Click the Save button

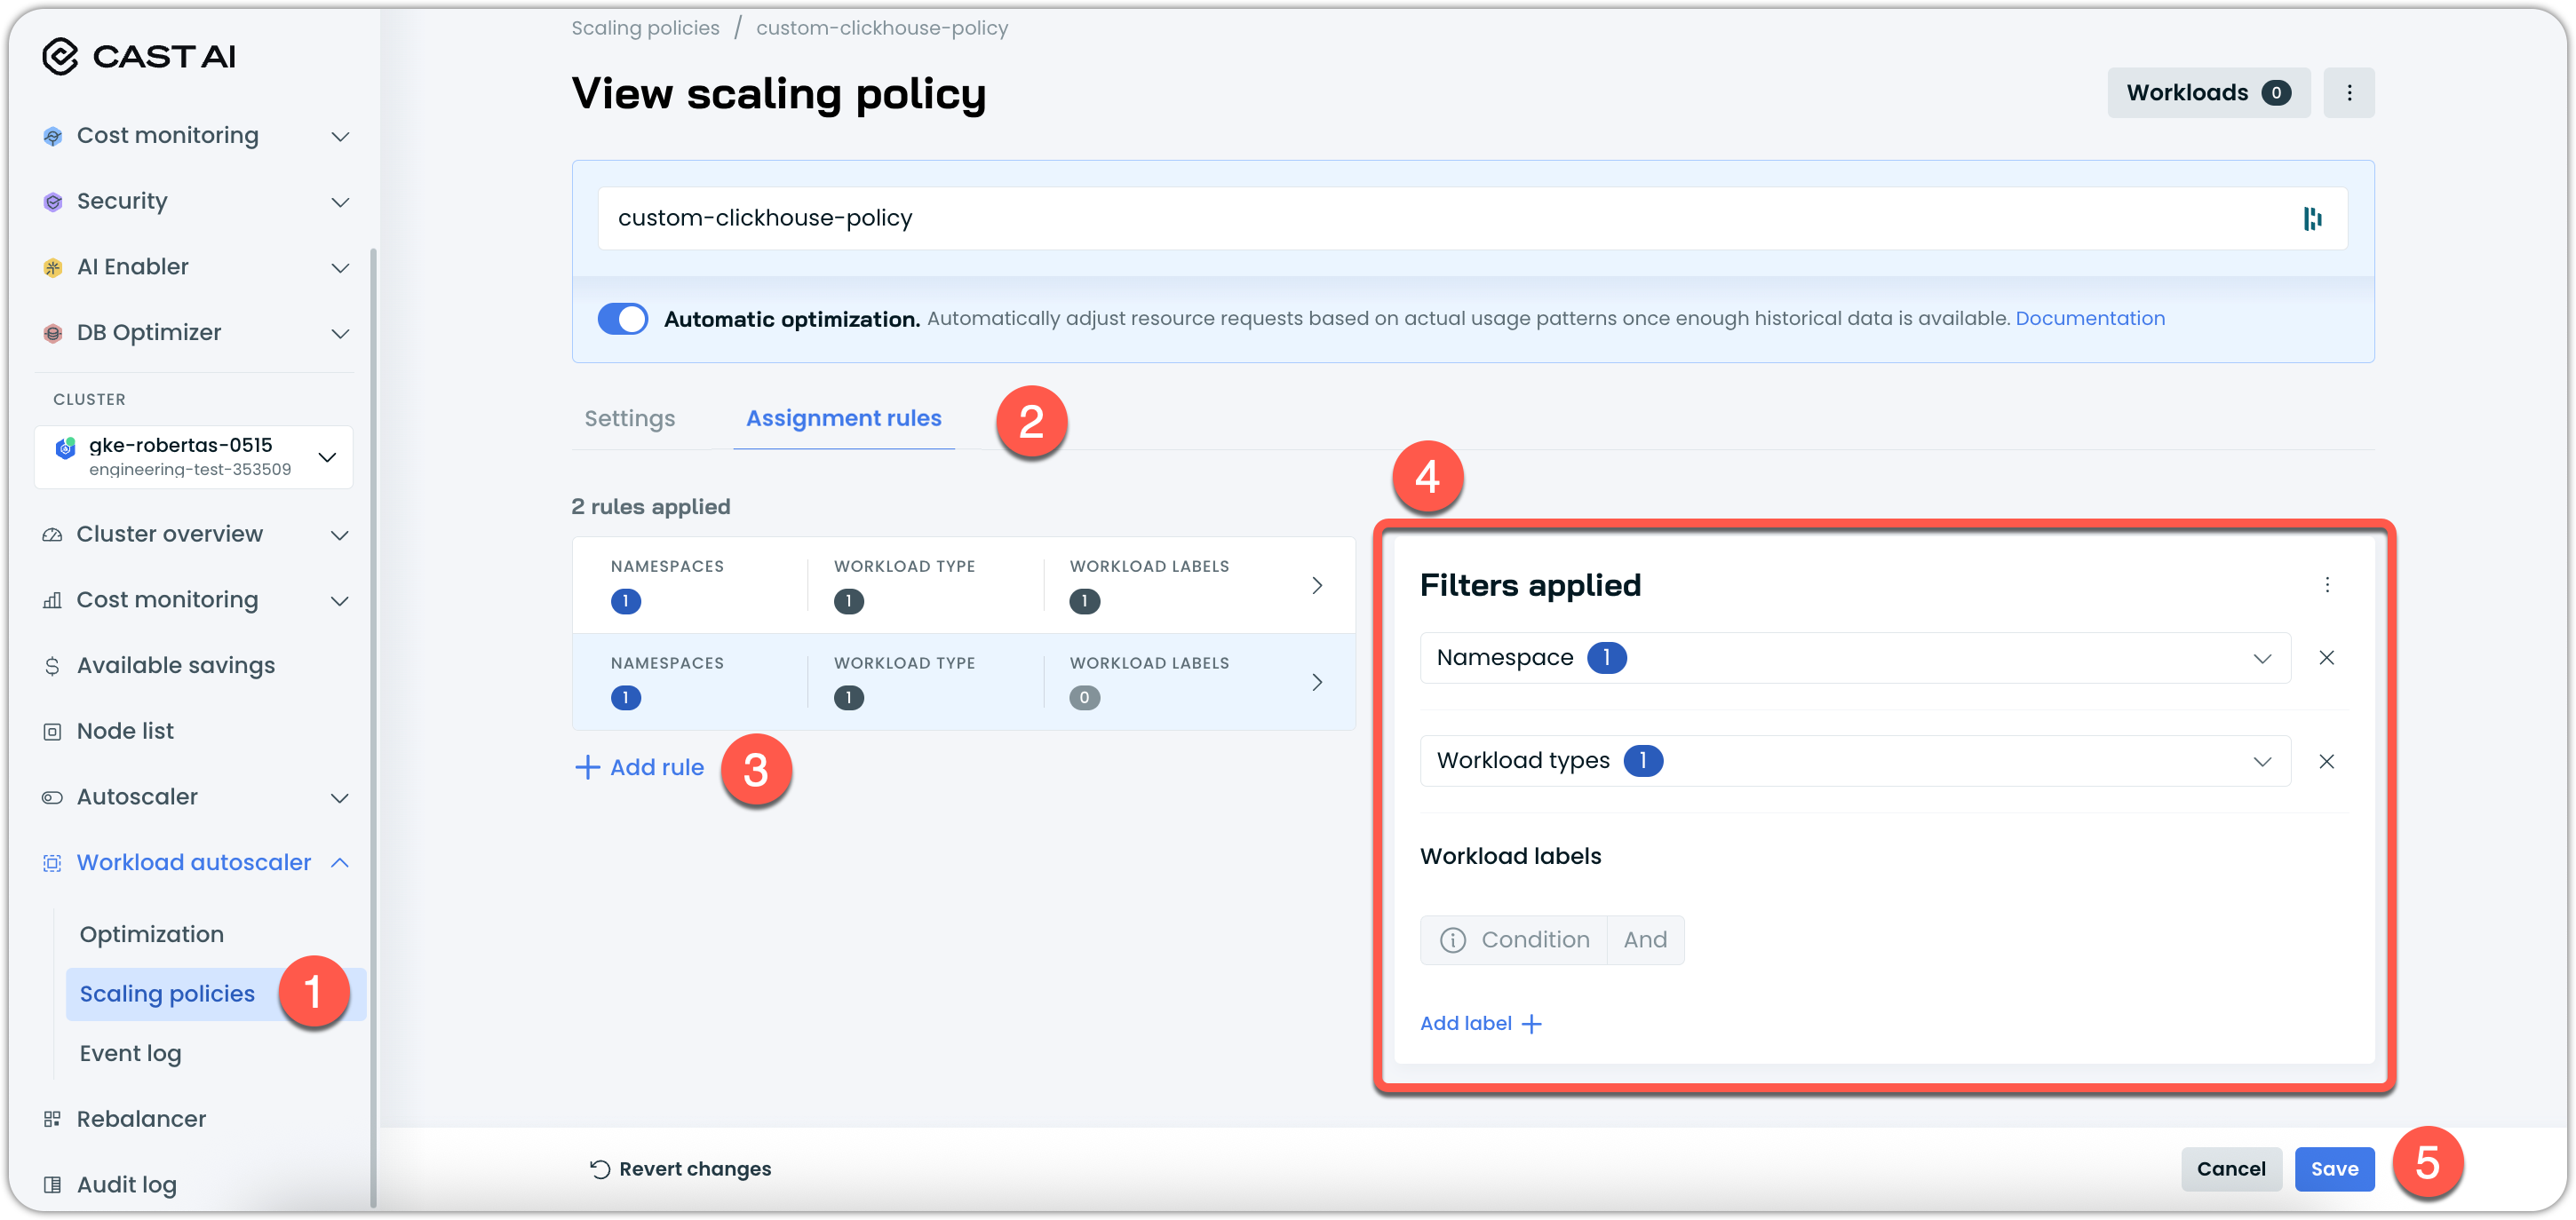click(x=2333, y=1169)
